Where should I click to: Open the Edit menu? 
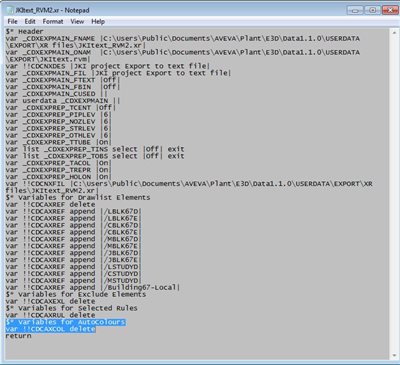pyautogui.click(x=30, y=21)
